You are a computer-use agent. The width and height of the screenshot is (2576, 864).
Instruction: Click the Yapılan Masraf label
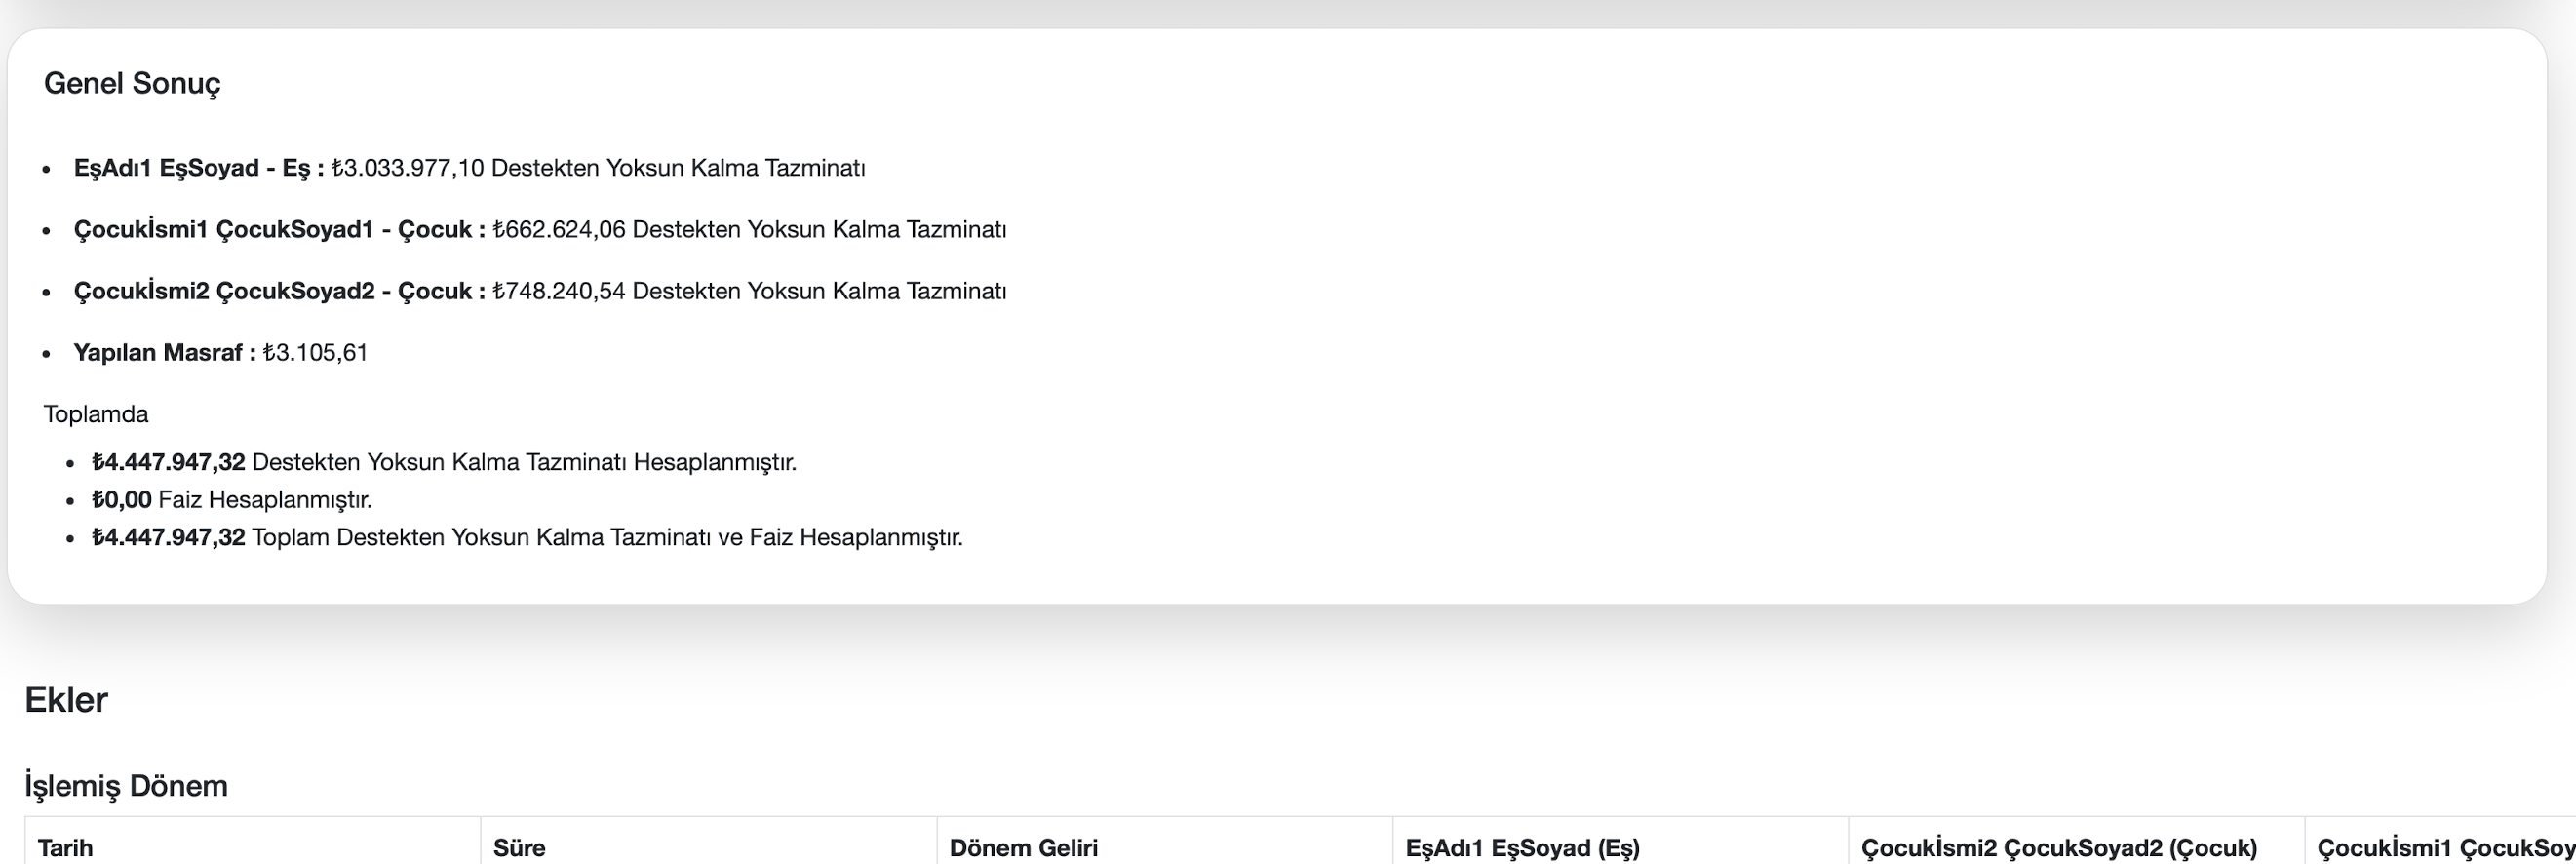164,353
